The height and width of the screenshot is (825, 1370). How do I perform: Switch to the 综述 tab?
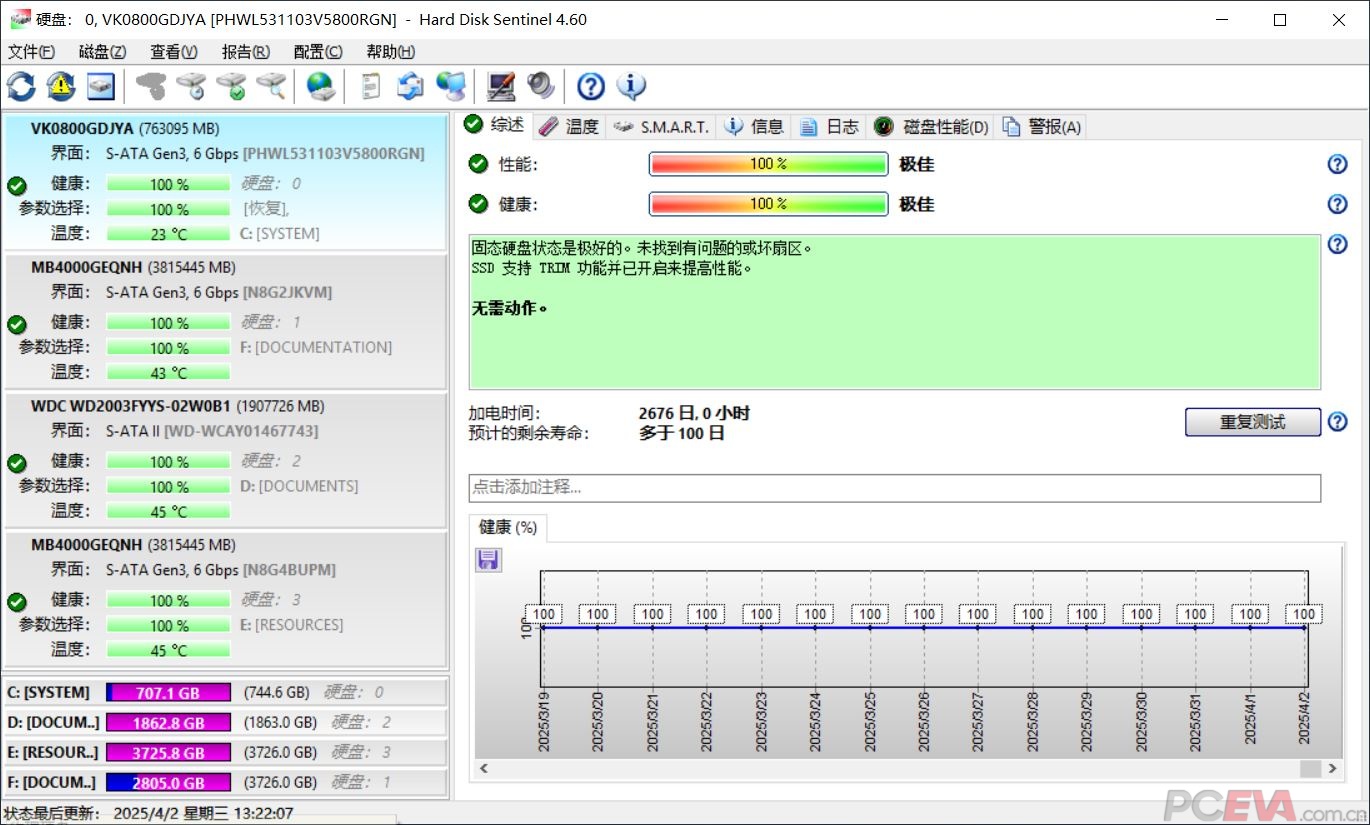[x=495, y=125]
